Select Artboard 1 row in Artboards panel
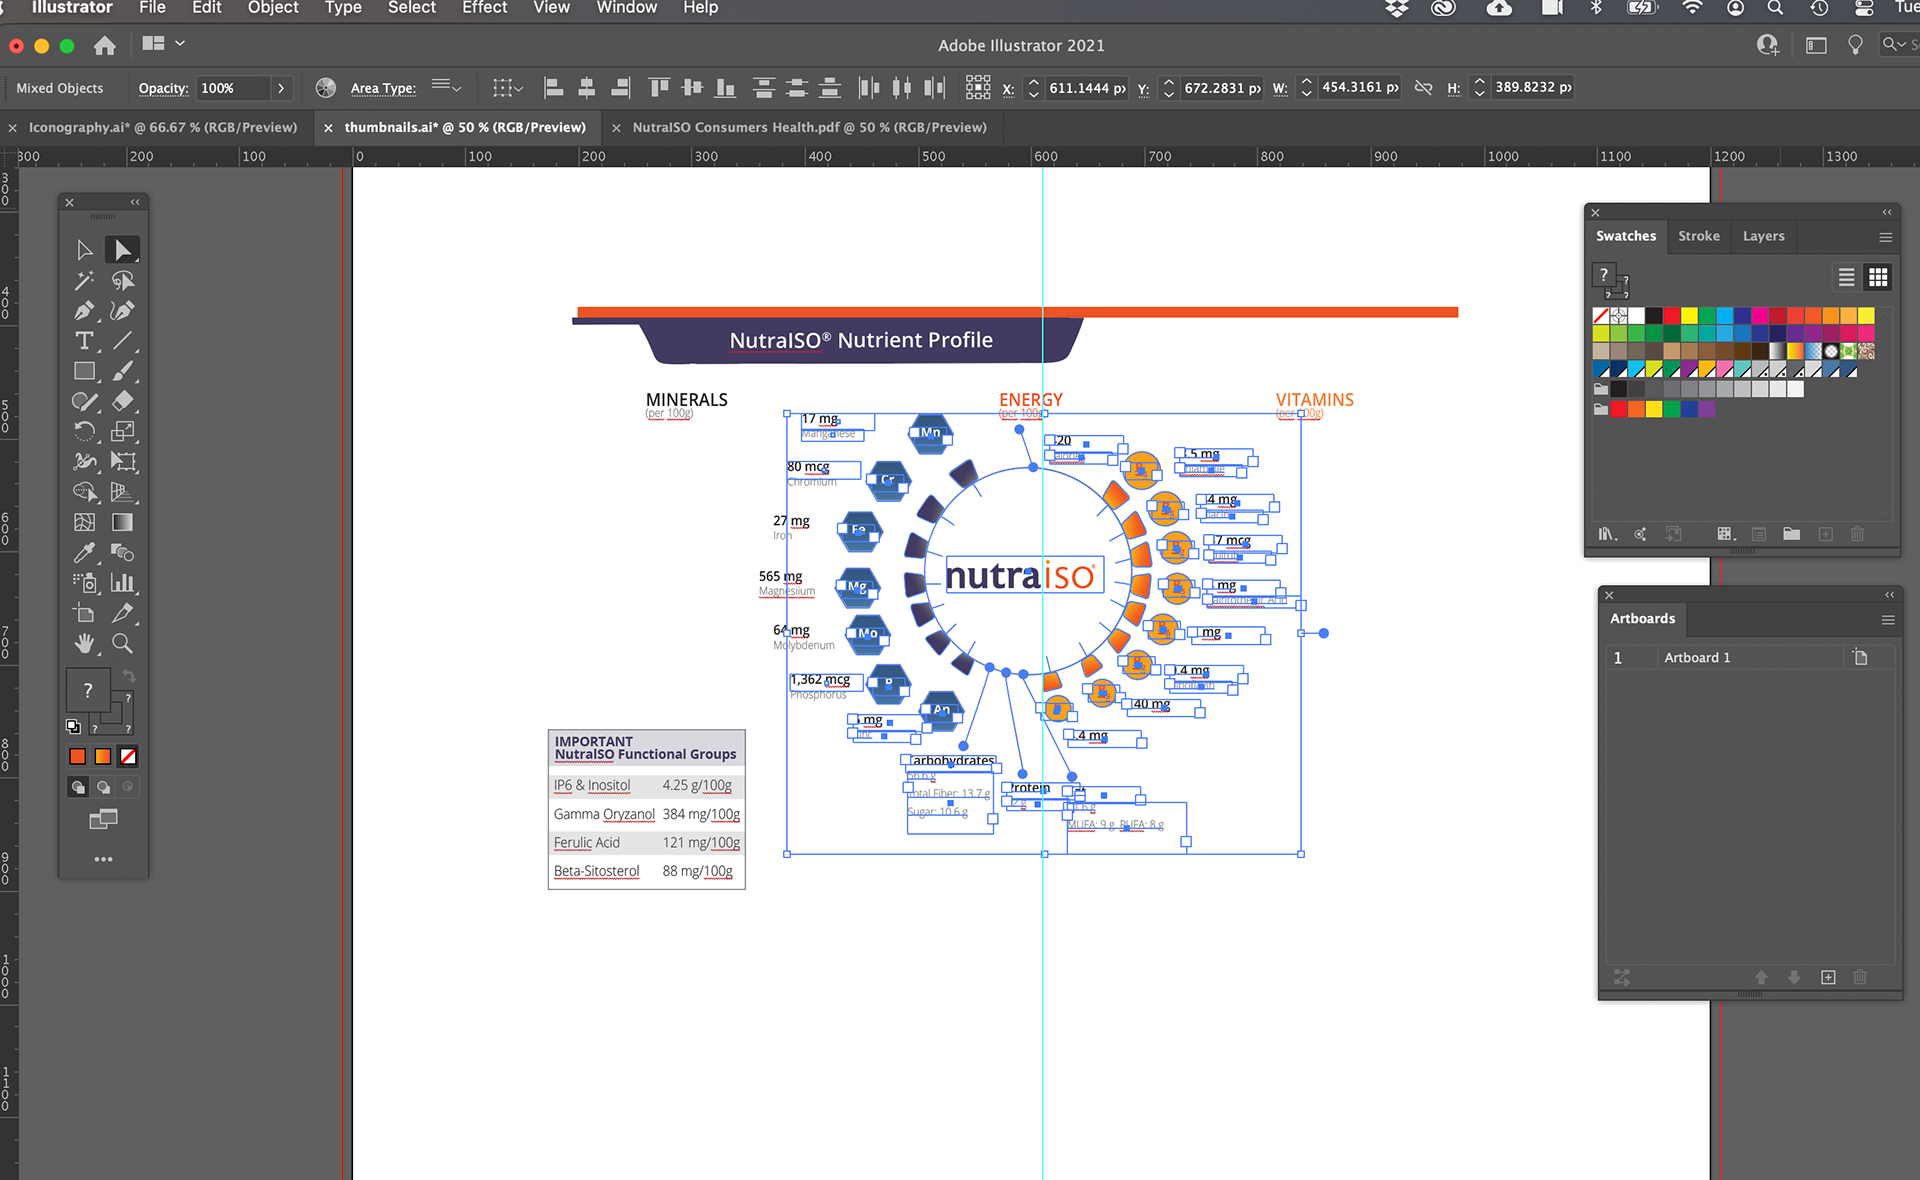This screenshot has height=1180, width=1920. pos(1750,657)
